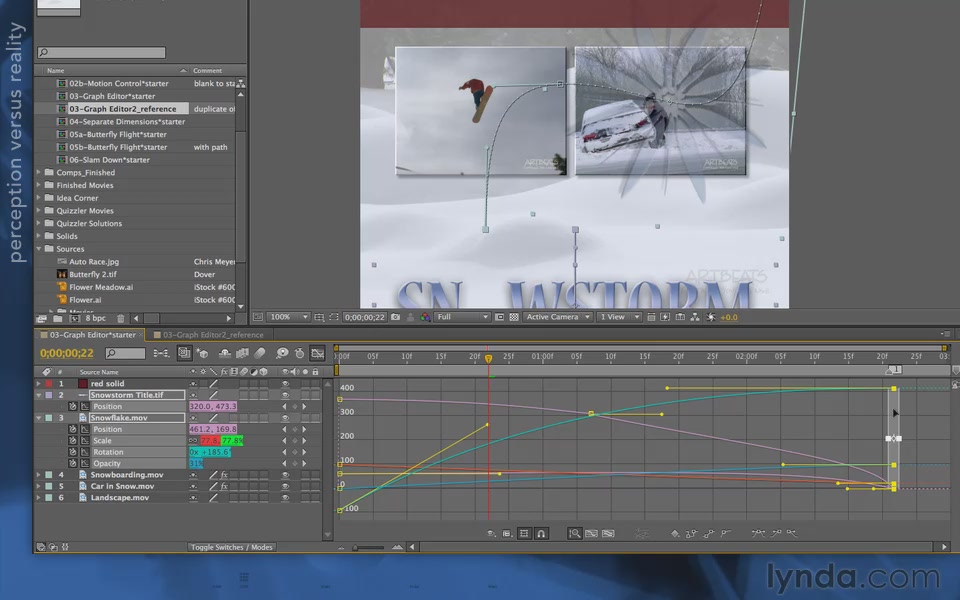This screenshot has width=960, height=600.
Task: Click Show Channel color icon in viewer
Action: 425,317
